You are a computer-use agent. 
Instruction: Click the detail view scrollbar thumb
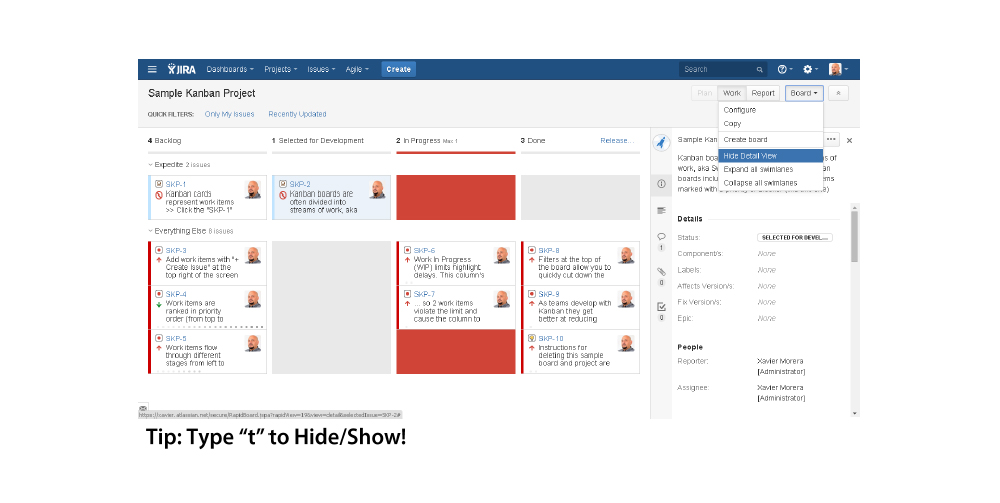point(855,237)
